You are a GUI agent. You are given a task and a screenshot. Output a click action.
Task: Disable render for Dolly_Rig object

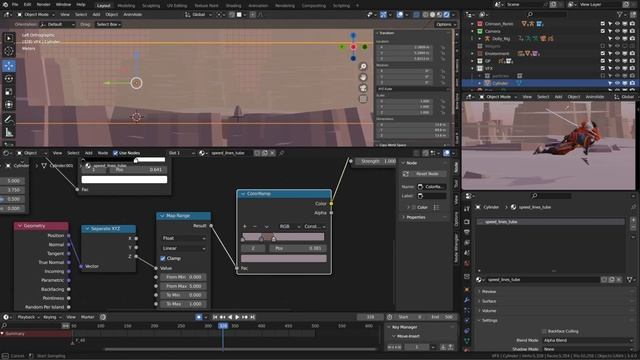pyautogui.click(x=632, y=38)
